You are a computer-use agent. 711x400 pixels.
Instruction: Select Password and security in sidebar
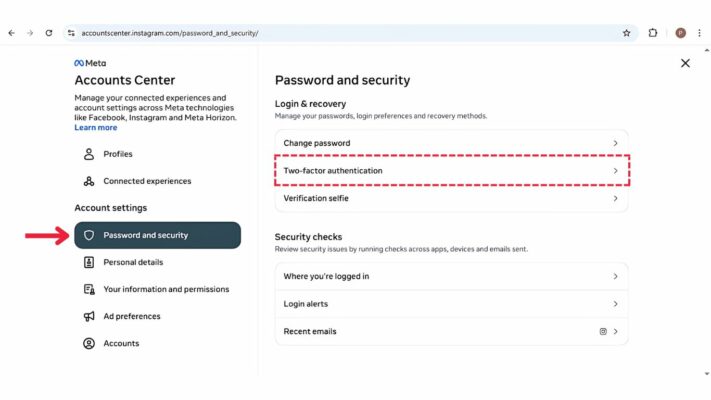pyautogui.click(x=157, y=235)
